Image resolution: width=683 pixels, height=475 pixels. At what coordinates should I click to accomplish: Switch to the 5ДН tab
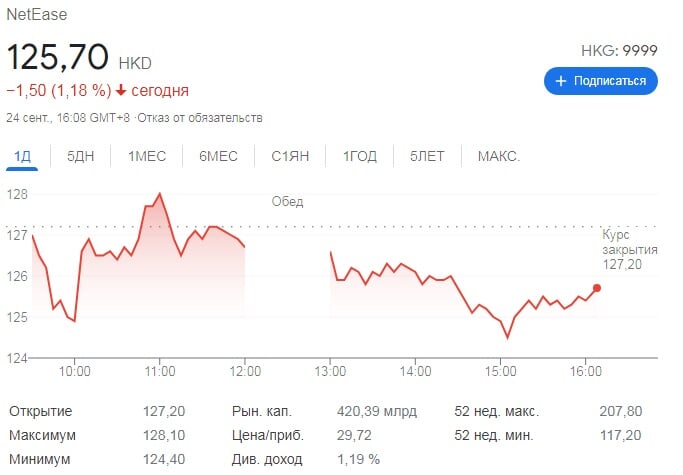click(x=81, y=156)
